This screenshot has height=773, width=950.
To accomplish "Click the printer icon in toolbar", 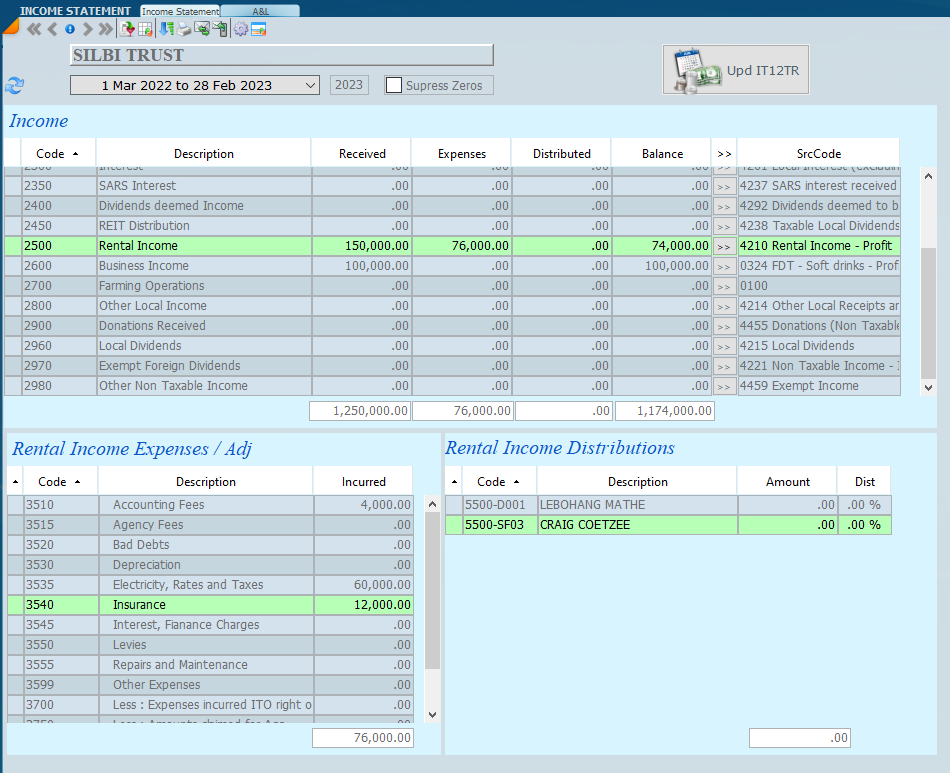I will coord(184,29).
